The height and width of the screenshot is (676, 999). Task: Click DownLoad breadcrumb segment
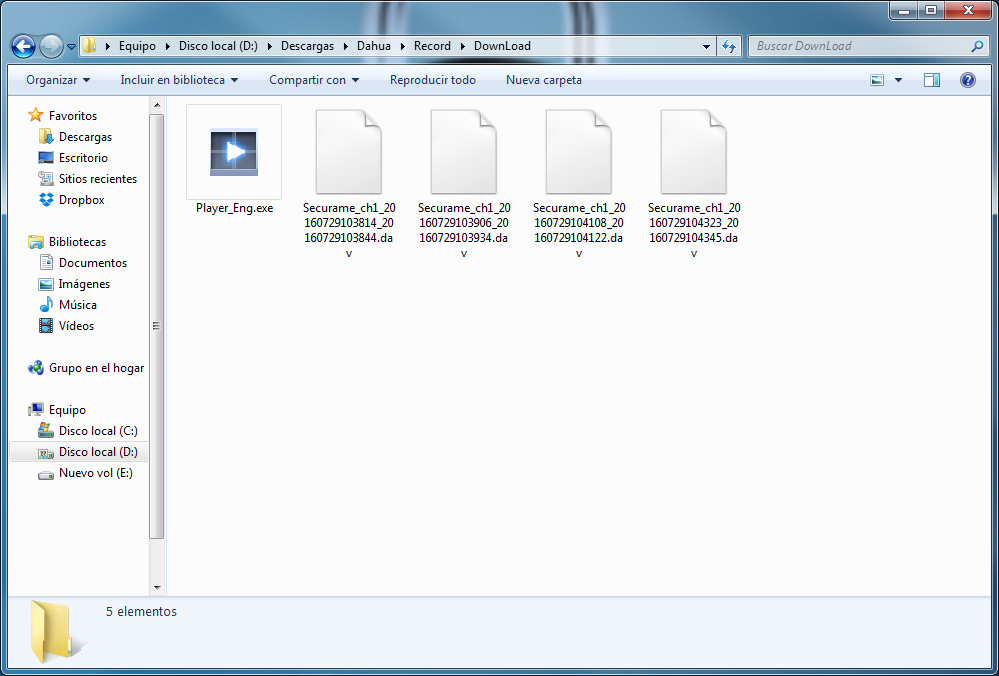coord(502,47)
